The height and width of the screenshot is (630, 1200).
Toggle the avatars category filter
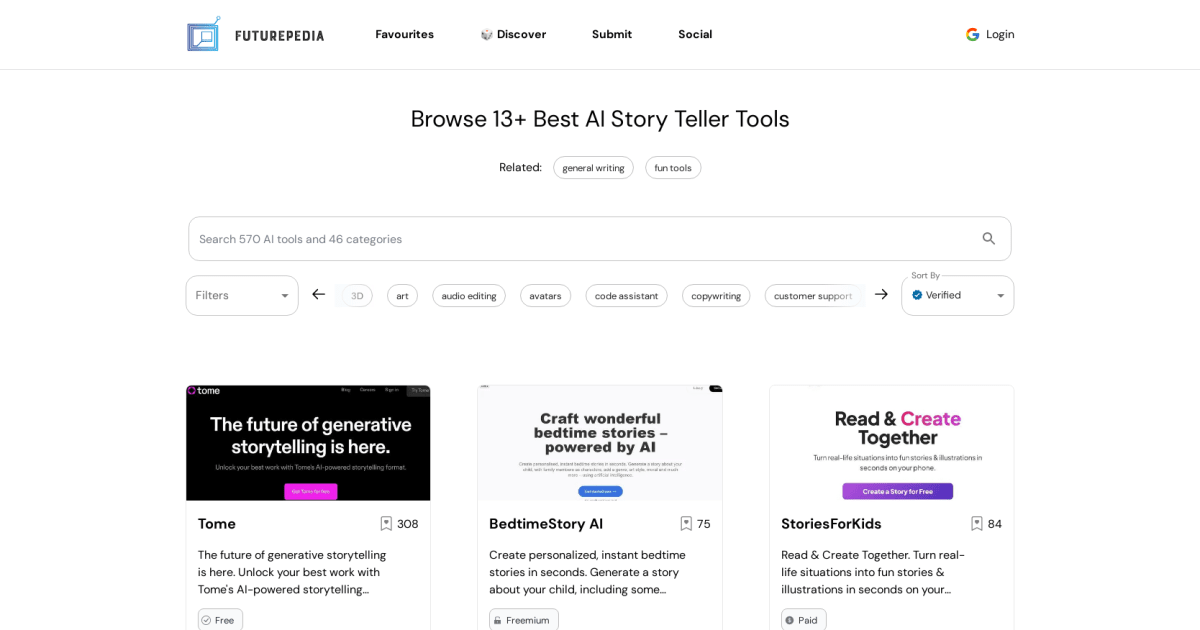coord(545,295)
